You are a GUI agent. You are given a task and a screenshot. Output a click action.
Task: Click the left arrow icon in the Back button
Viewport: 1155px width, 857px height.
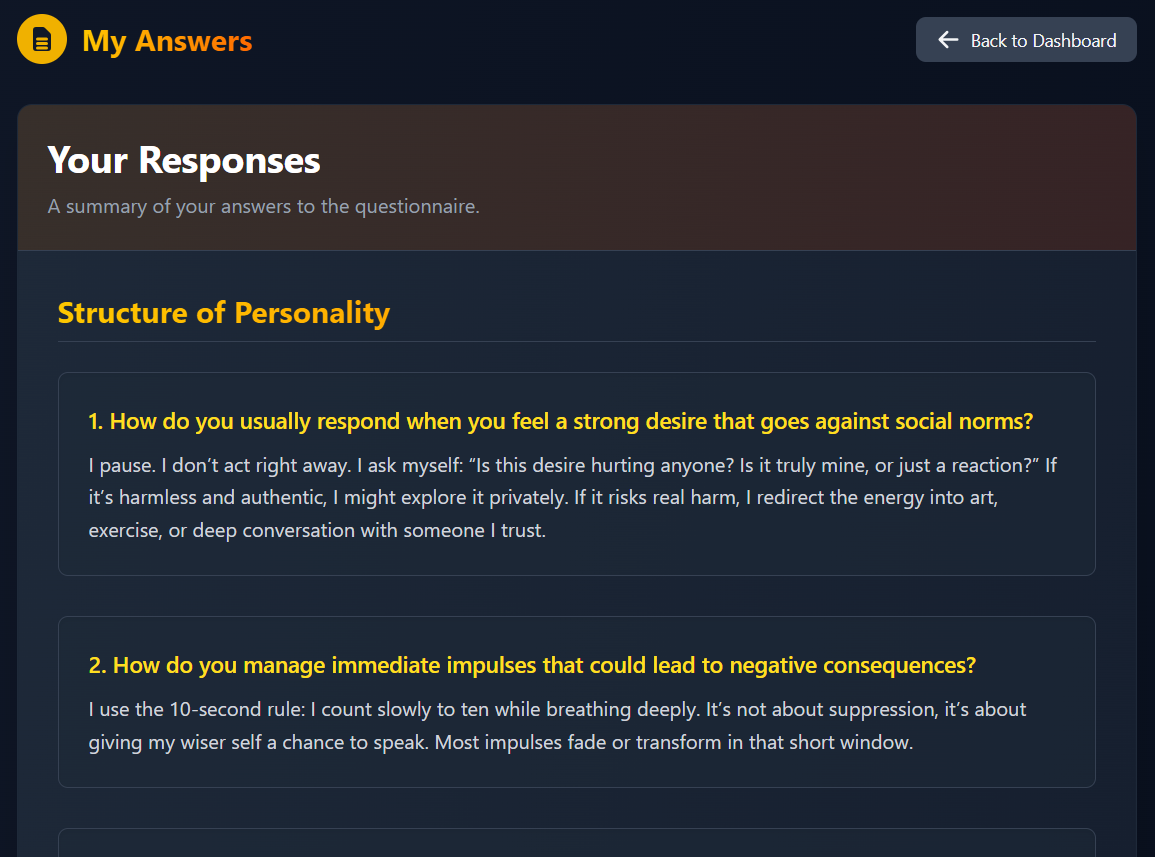point(948,40)
